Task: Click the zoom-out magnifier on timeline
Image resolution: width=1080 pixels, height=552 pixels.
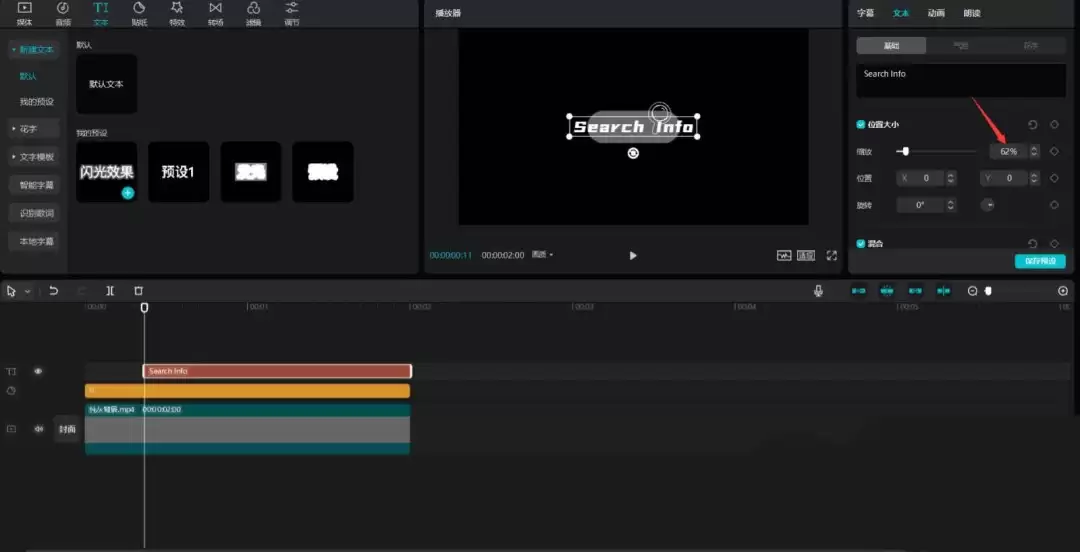Action: (x=973, y=291)
